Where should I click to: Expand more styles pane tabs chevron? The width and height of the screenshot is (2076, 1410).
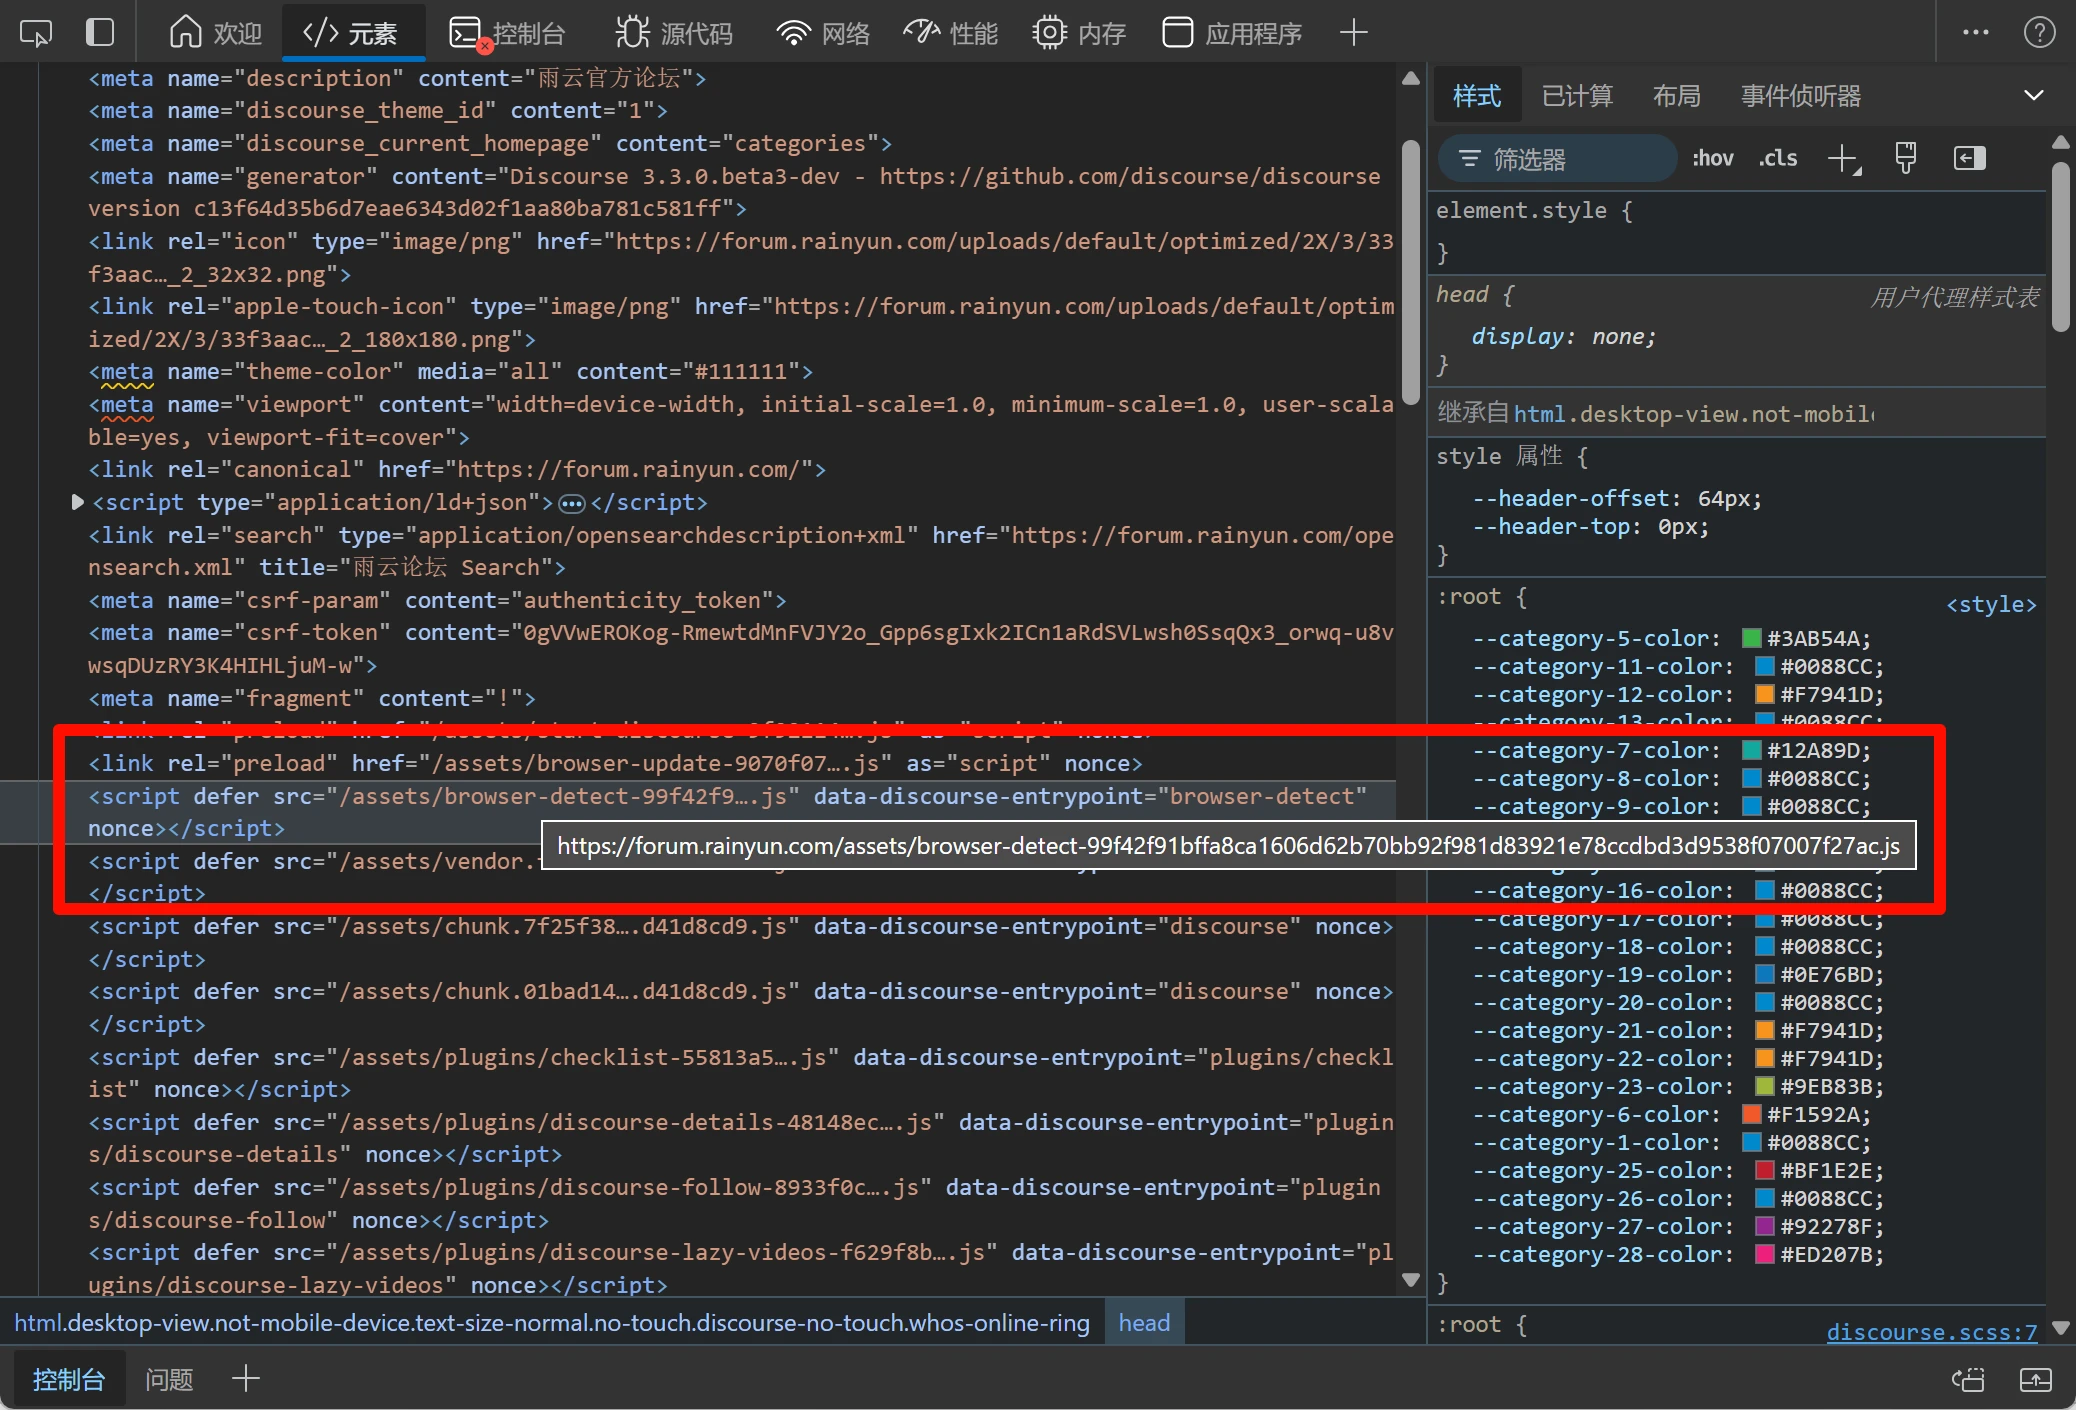[x=2033, y=96]
